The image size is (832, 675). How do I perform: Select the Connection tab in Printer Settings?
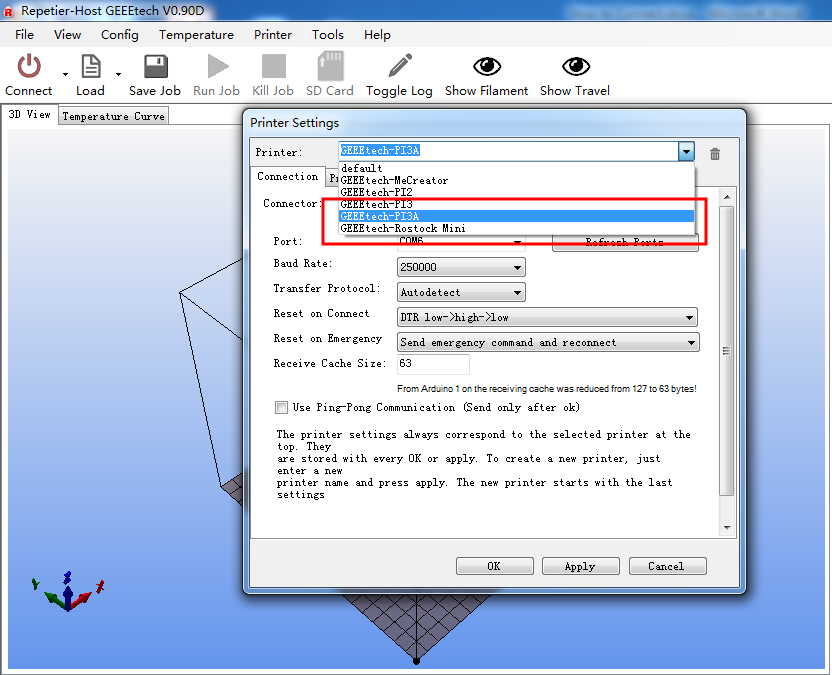coord(287,176)
